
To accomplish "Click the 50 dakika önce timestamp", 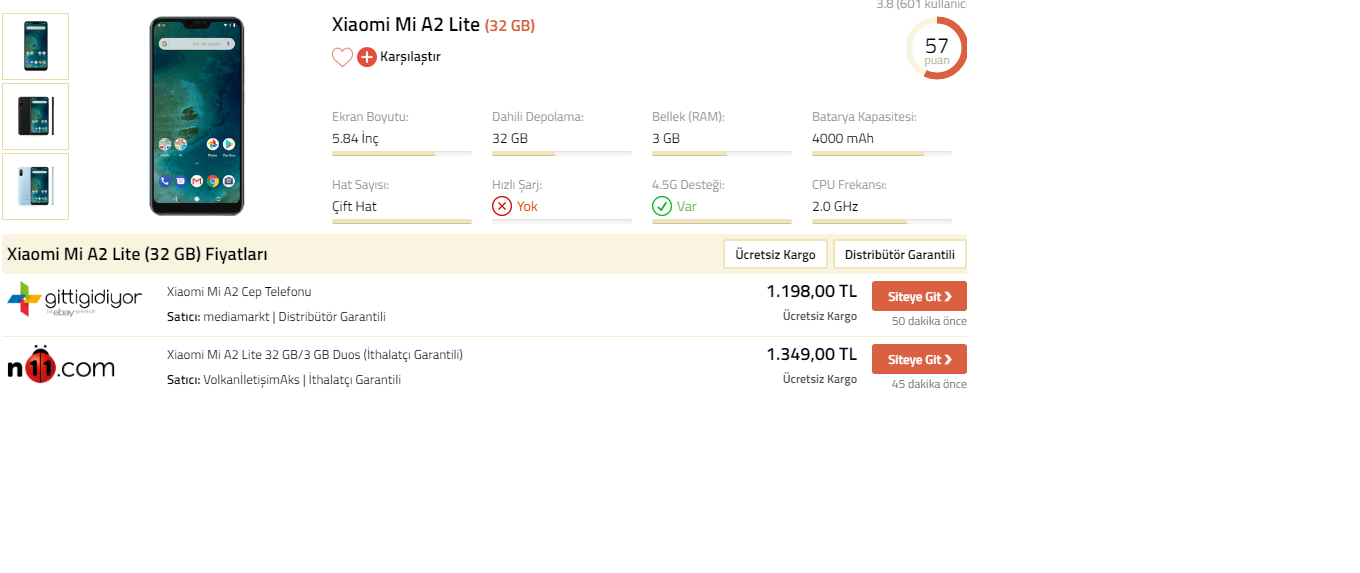I will click(x=929, y=321).
